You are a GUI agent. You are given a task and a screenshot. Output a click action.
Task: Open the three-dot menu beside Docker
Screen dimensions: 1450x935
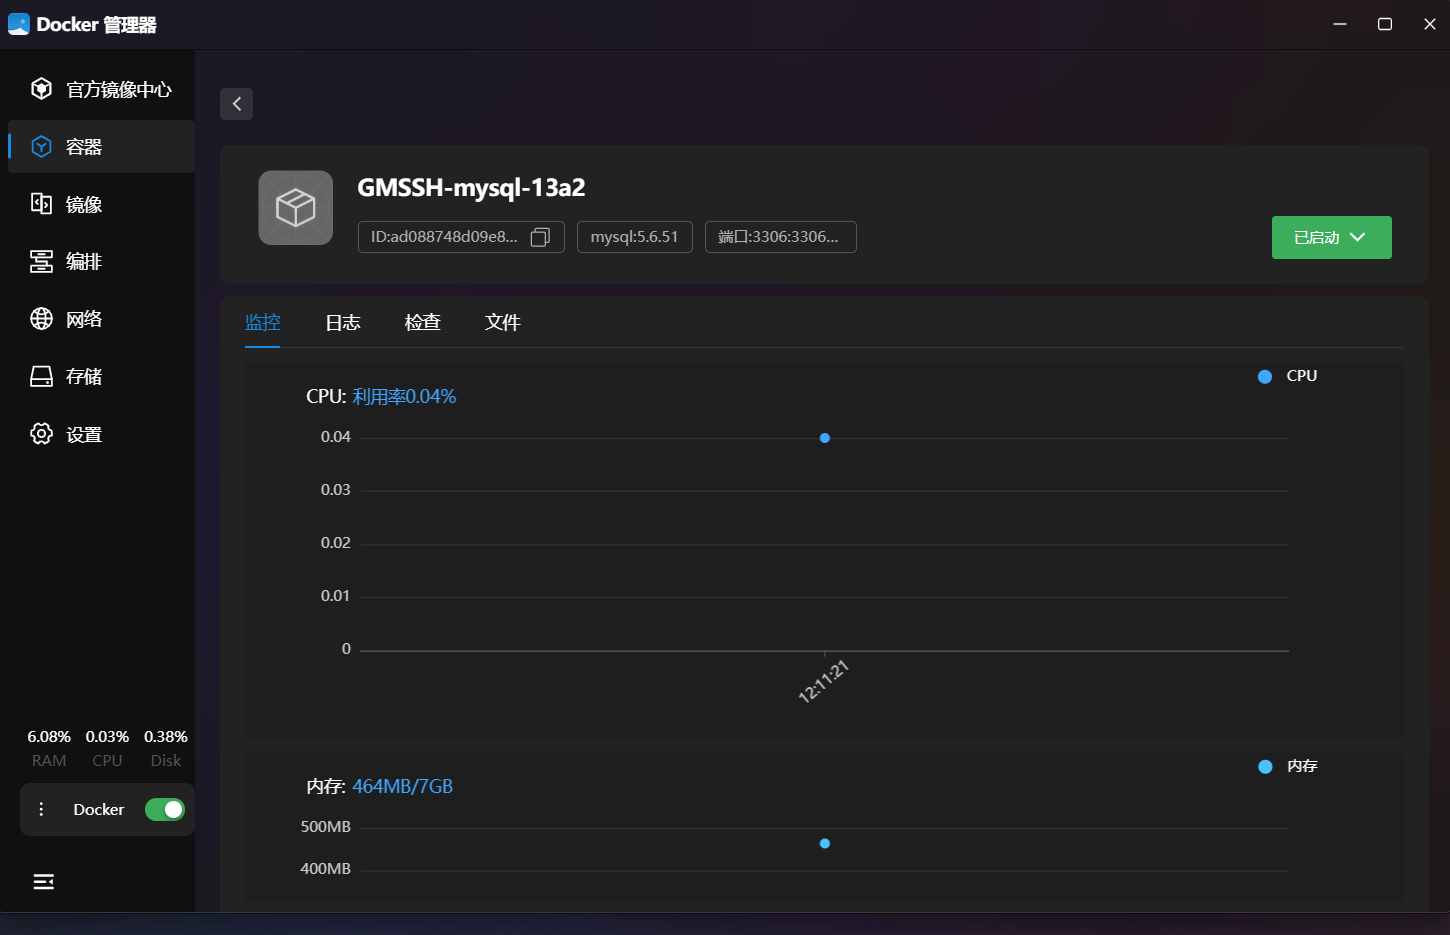(x=41, y=809)
